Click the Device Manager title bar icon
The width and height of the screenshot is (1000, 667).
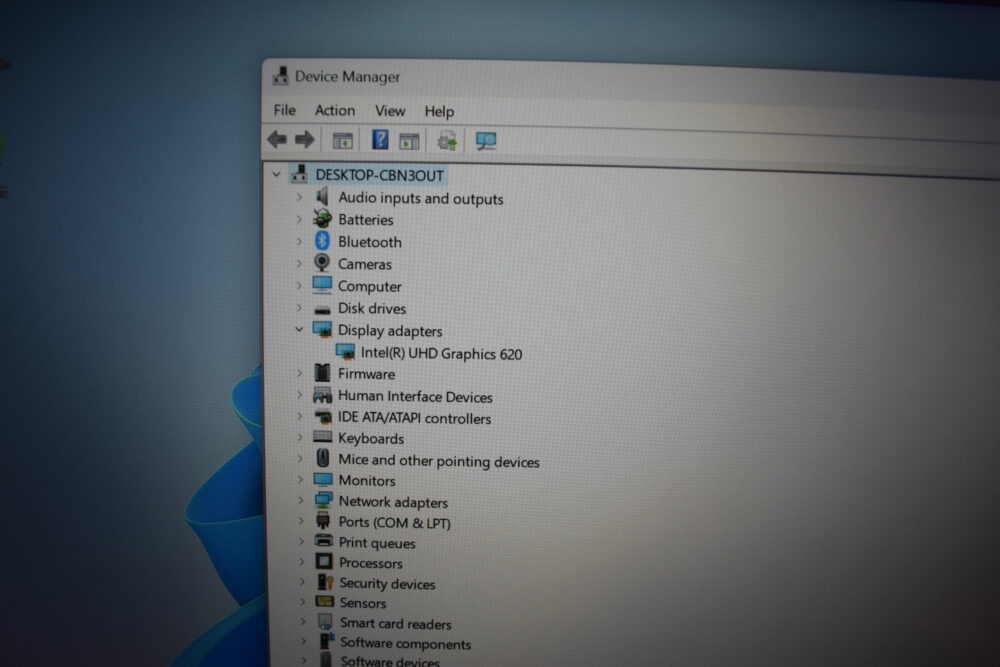point(280,76)
